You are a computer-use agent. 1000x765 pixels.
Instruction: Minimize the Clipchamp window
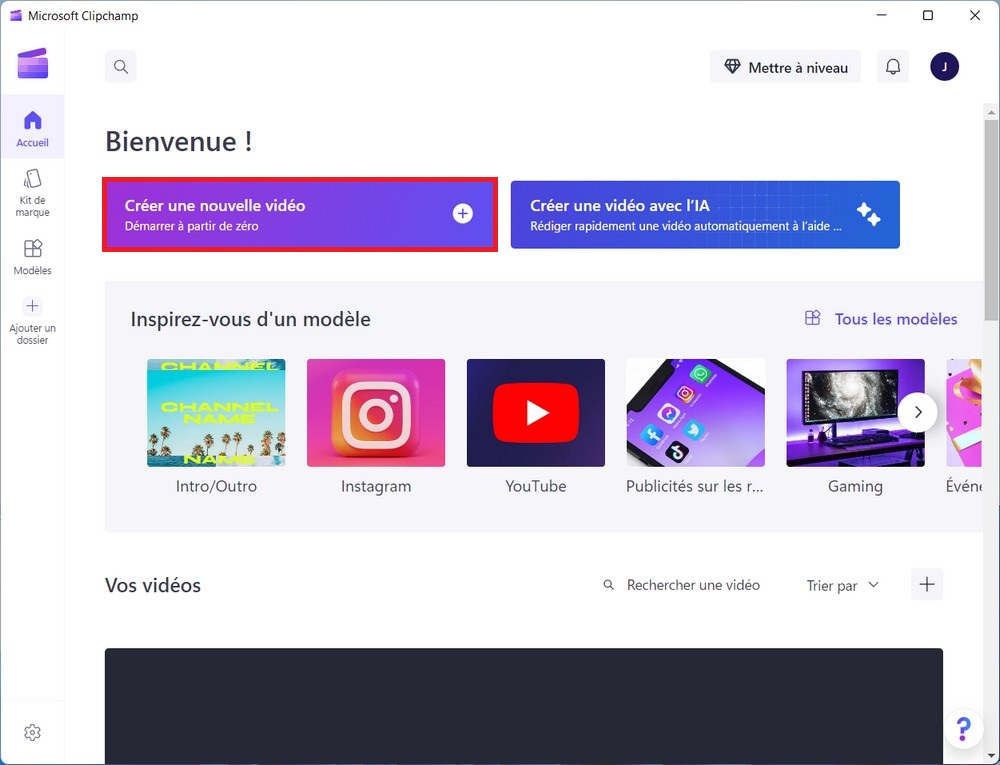881,15
